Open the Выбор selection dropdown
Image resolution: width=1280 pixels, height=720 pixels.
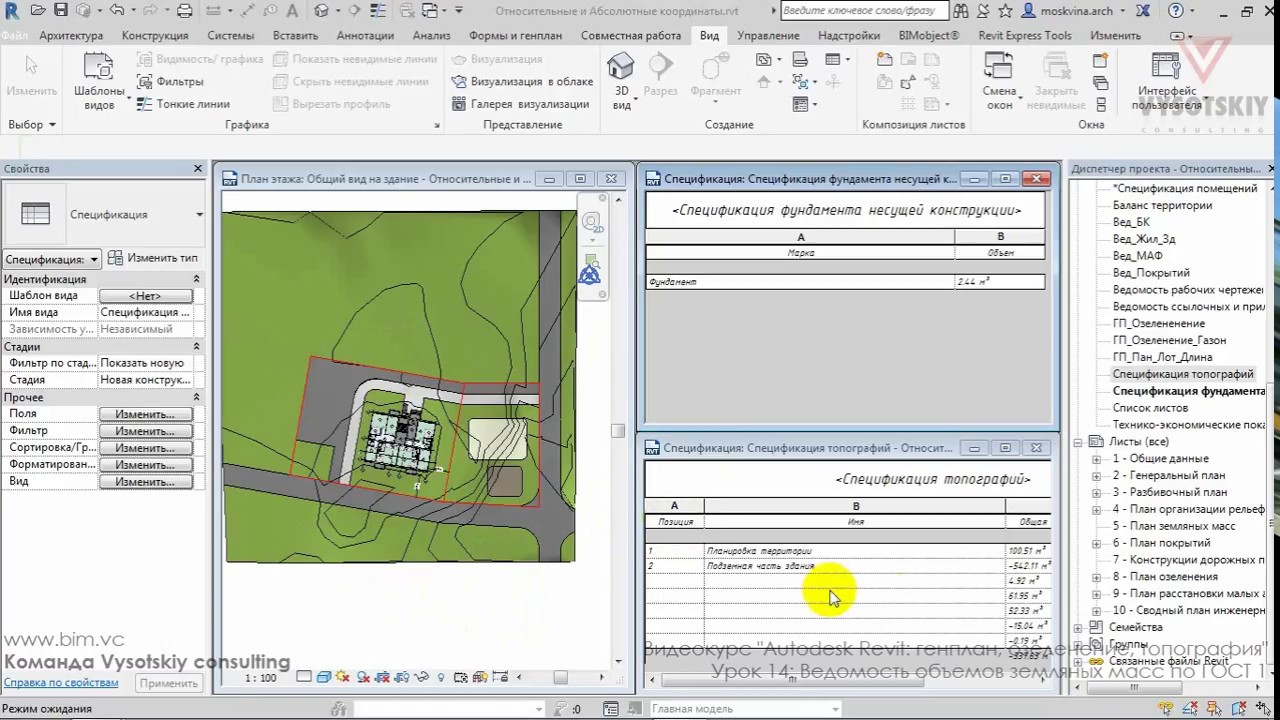(32, 125)
